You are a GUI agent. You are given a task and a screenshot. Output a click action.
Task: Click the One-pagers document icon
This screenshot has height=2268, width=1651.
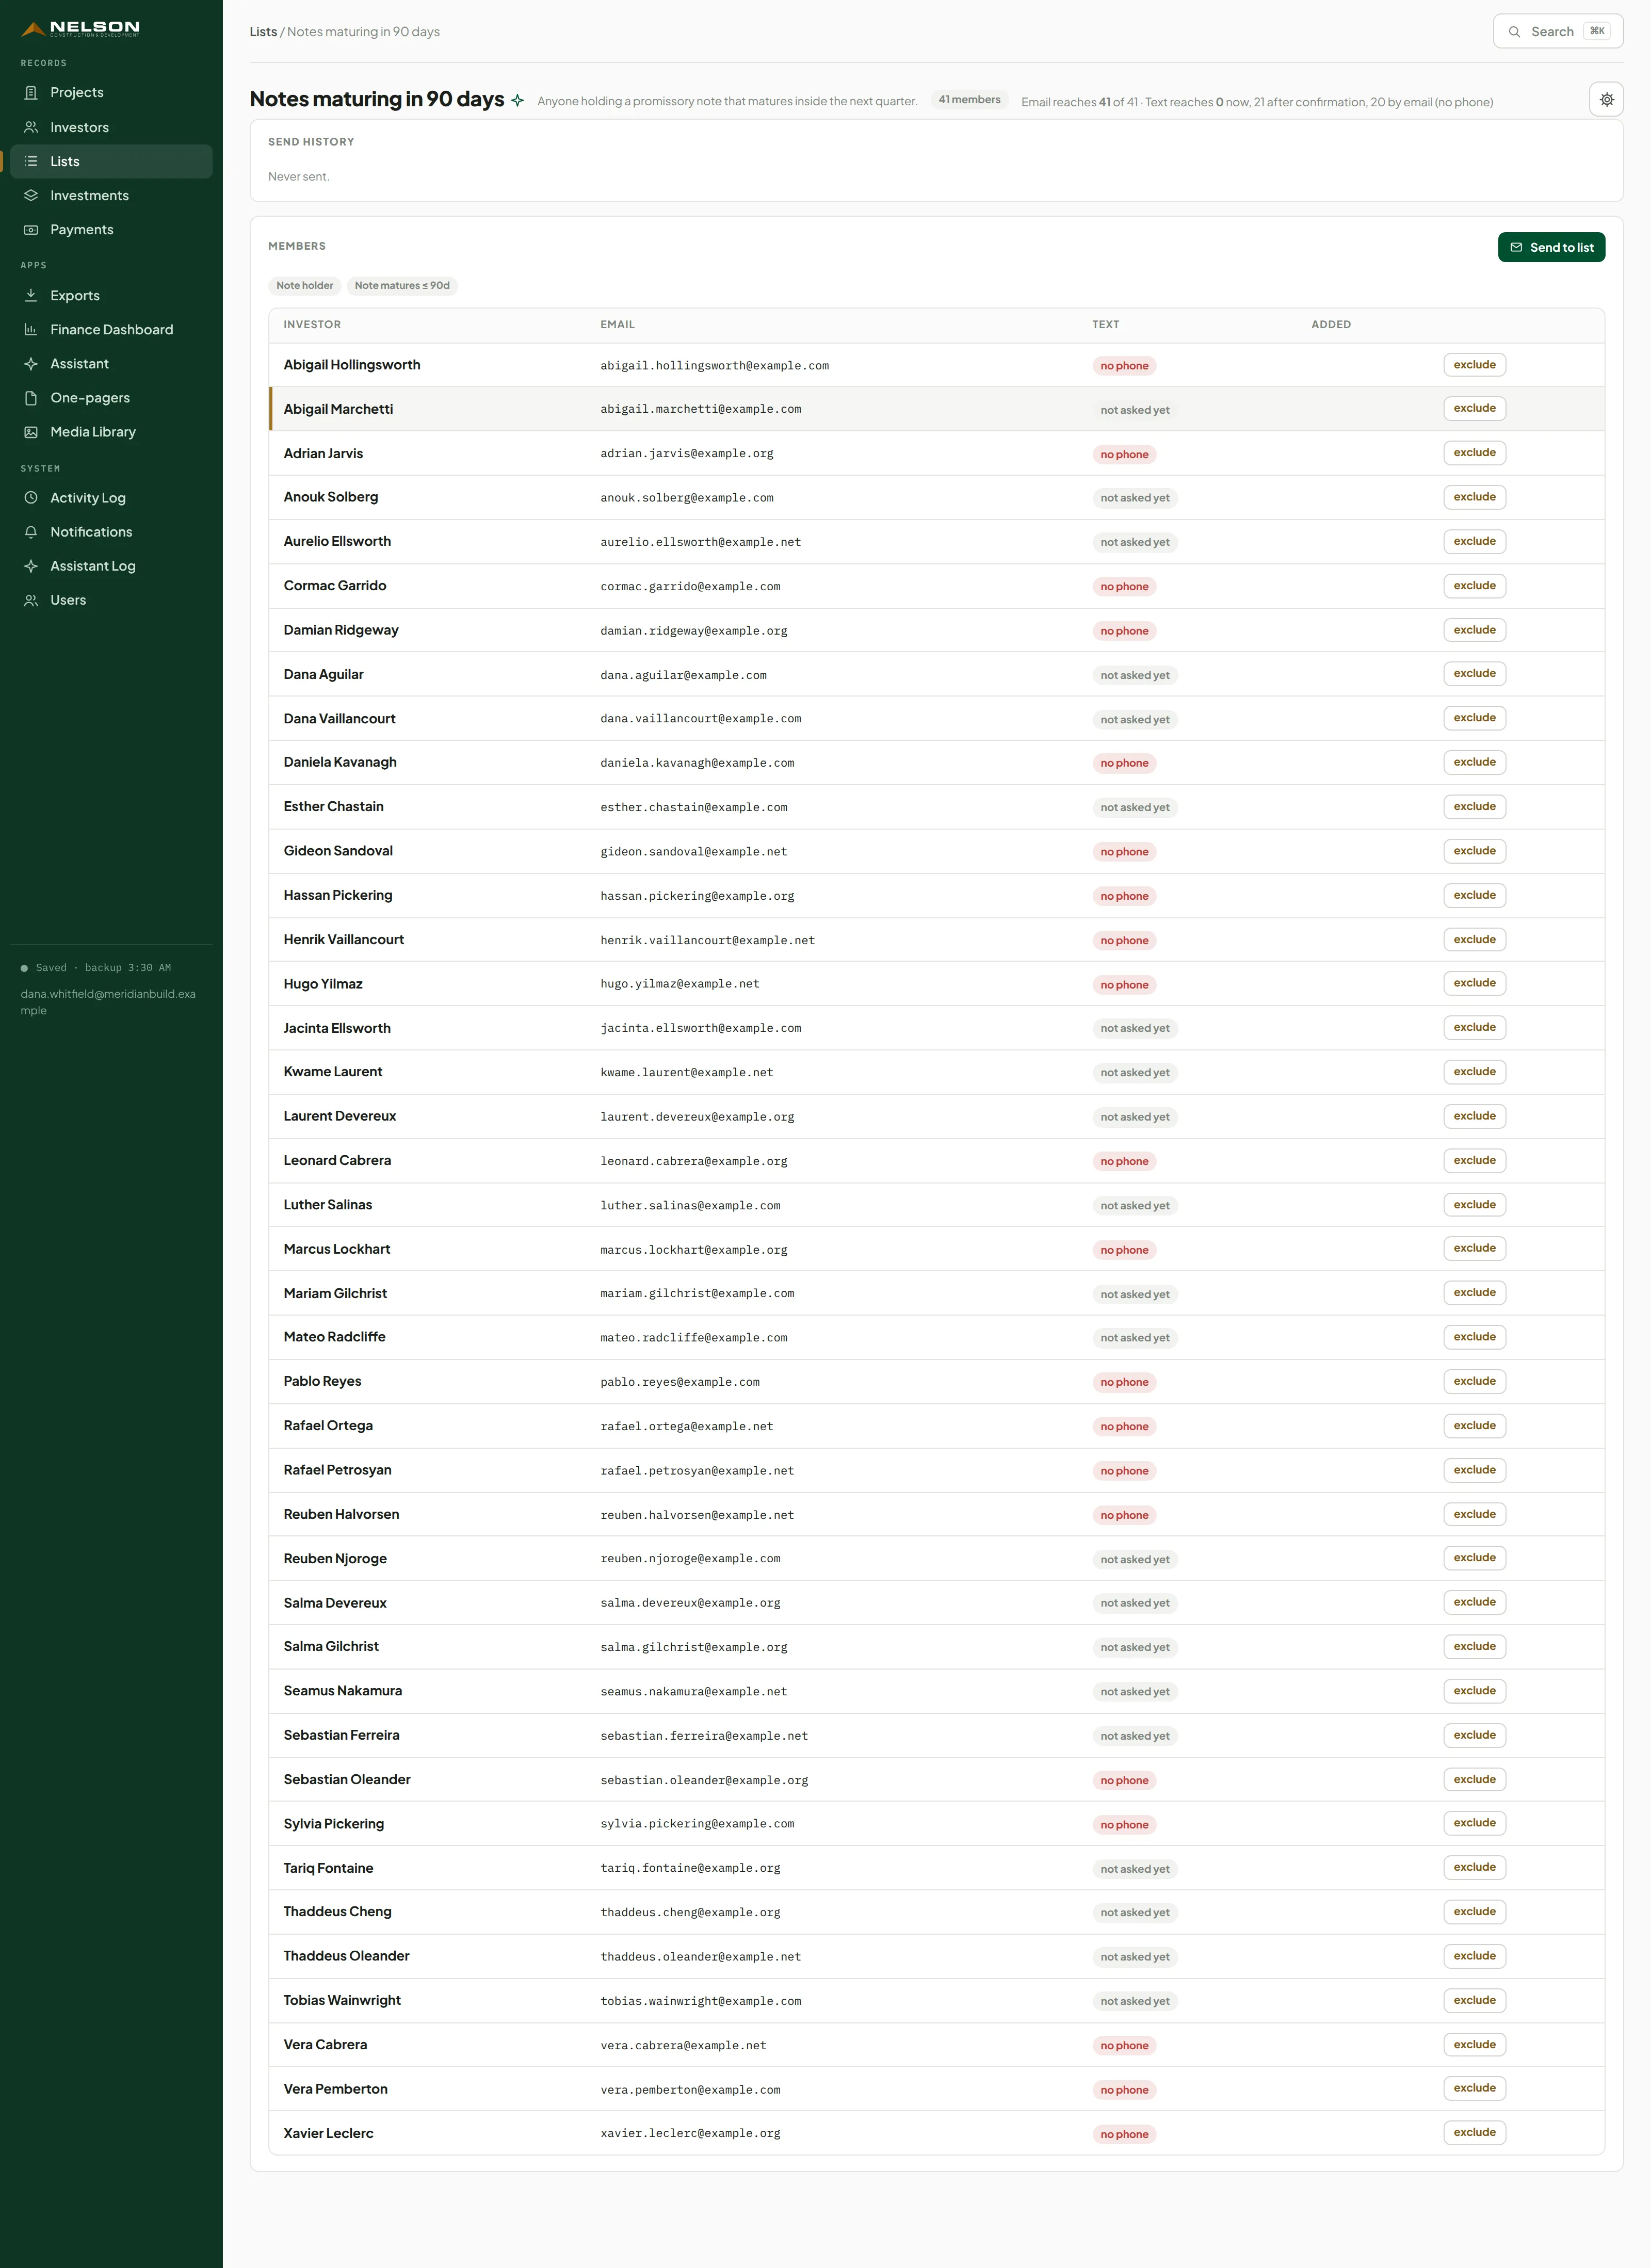(31, 397)
